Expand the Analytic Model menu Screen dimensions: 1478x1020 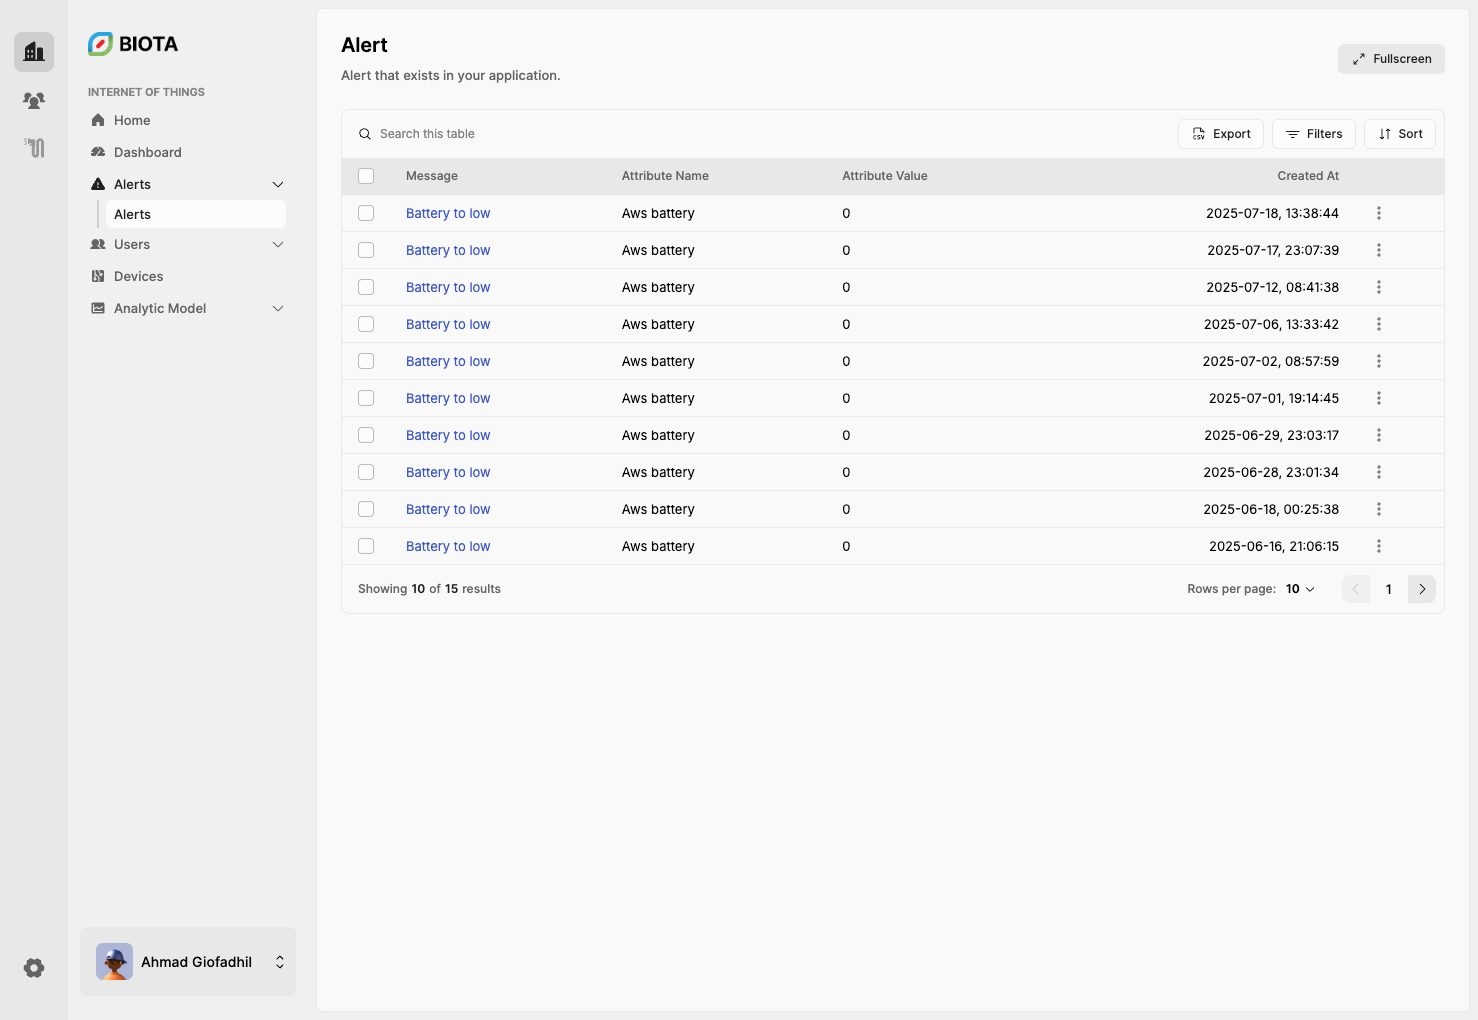coord(278,308)
